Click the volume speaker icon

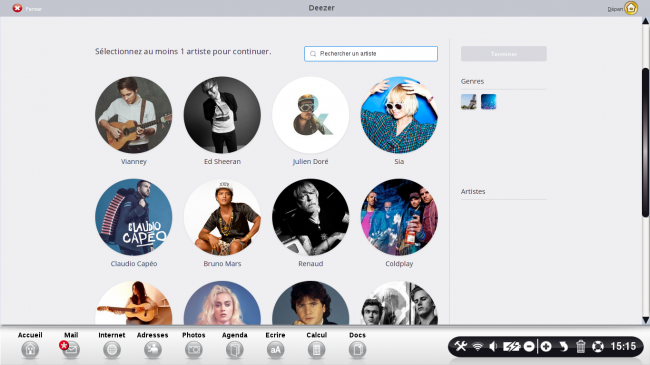493,346
